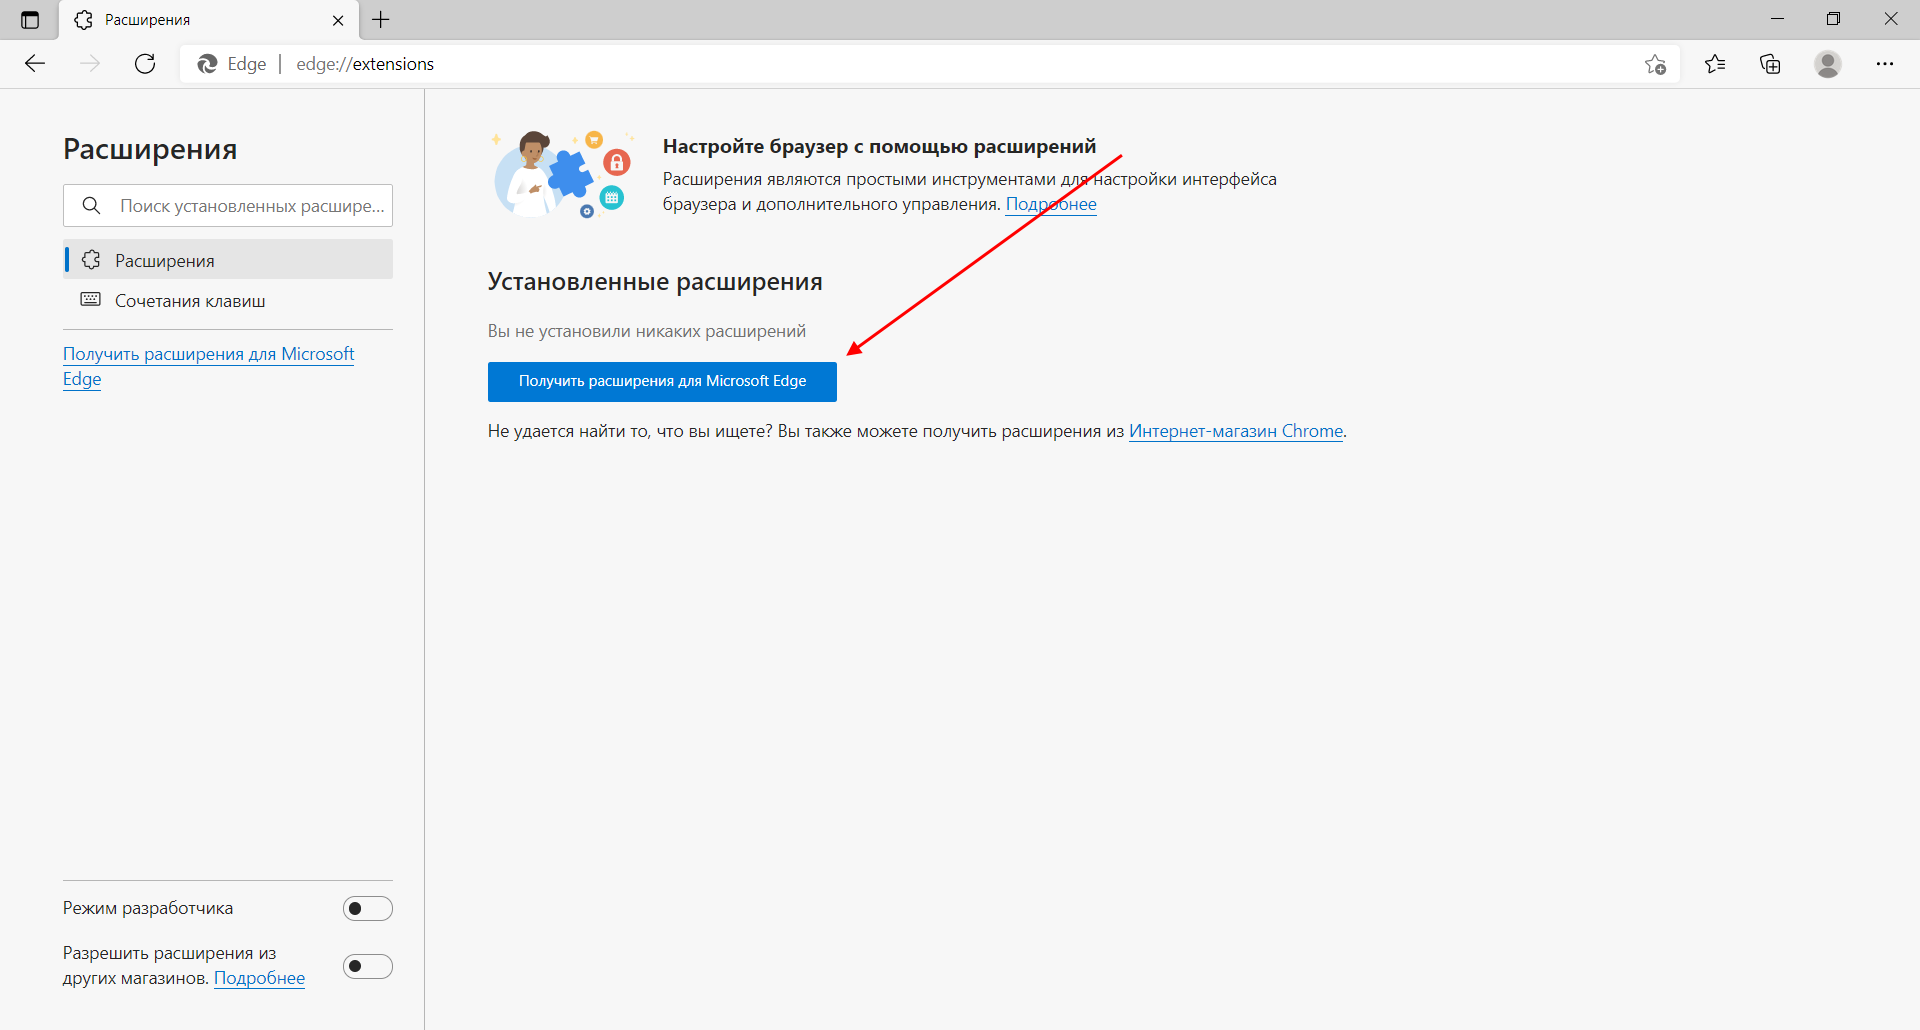
Task: Click blue Получить расширения для Microsoft Edge button
Action: click(x=662, y=381)
